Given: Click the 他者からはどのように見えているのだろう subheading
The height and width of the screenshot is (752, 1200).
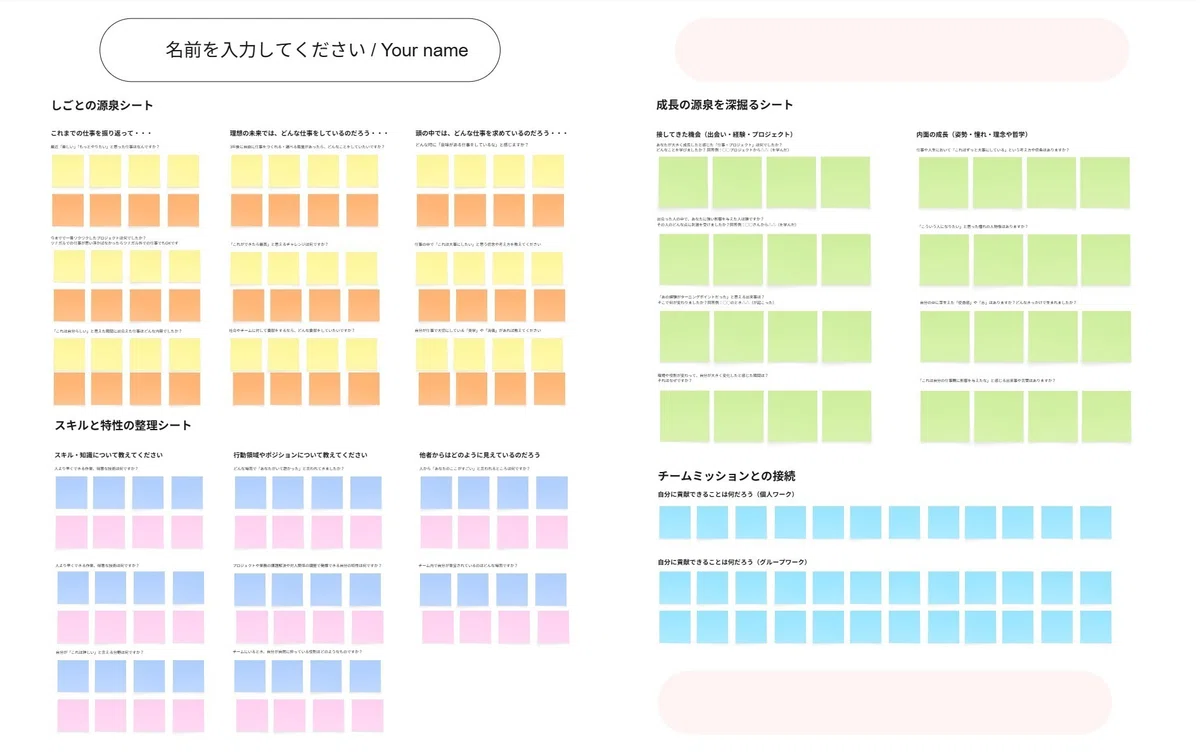Looking at the screenshot, I should pos(480,455).
